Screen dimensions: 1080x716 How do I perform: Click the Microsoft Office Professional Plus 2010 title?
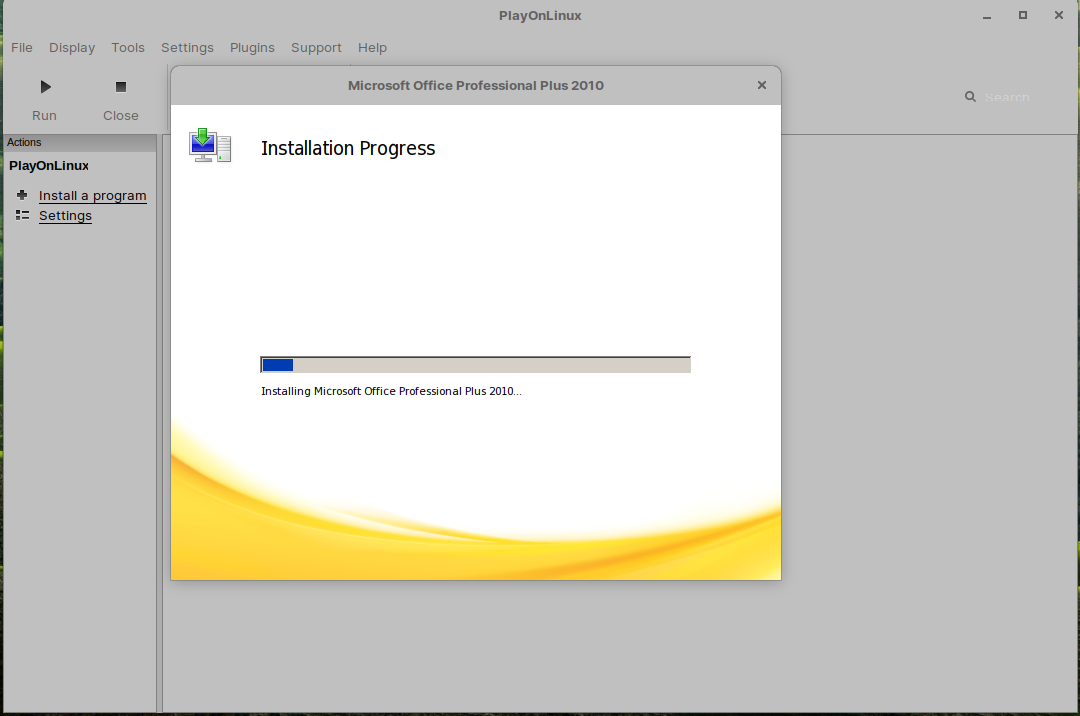[x=475, y=85]
